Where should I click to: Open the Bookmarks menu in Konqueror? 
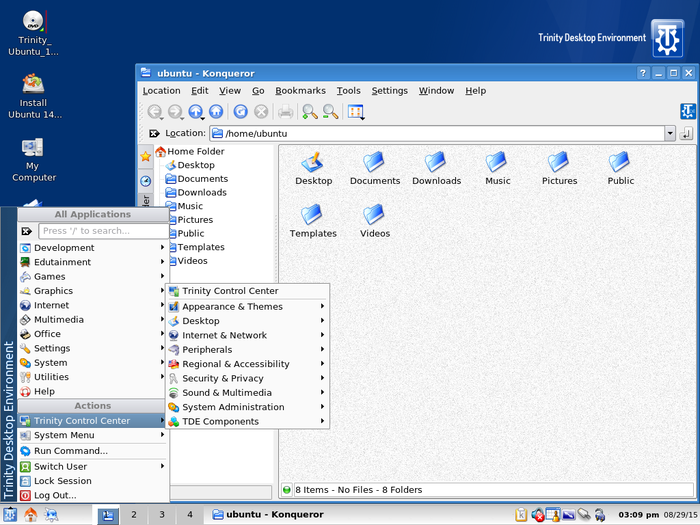click(300, 91)
